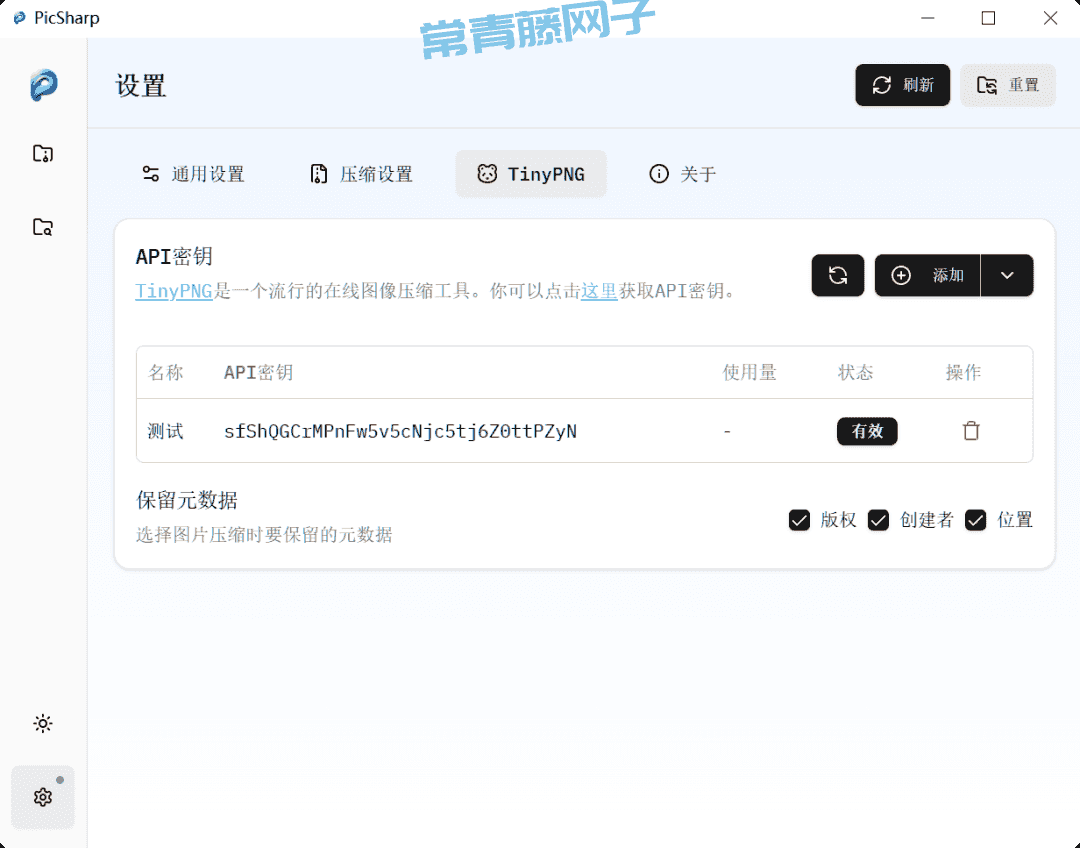
Task: Open the 关于 tab
Action: point(682,174)
